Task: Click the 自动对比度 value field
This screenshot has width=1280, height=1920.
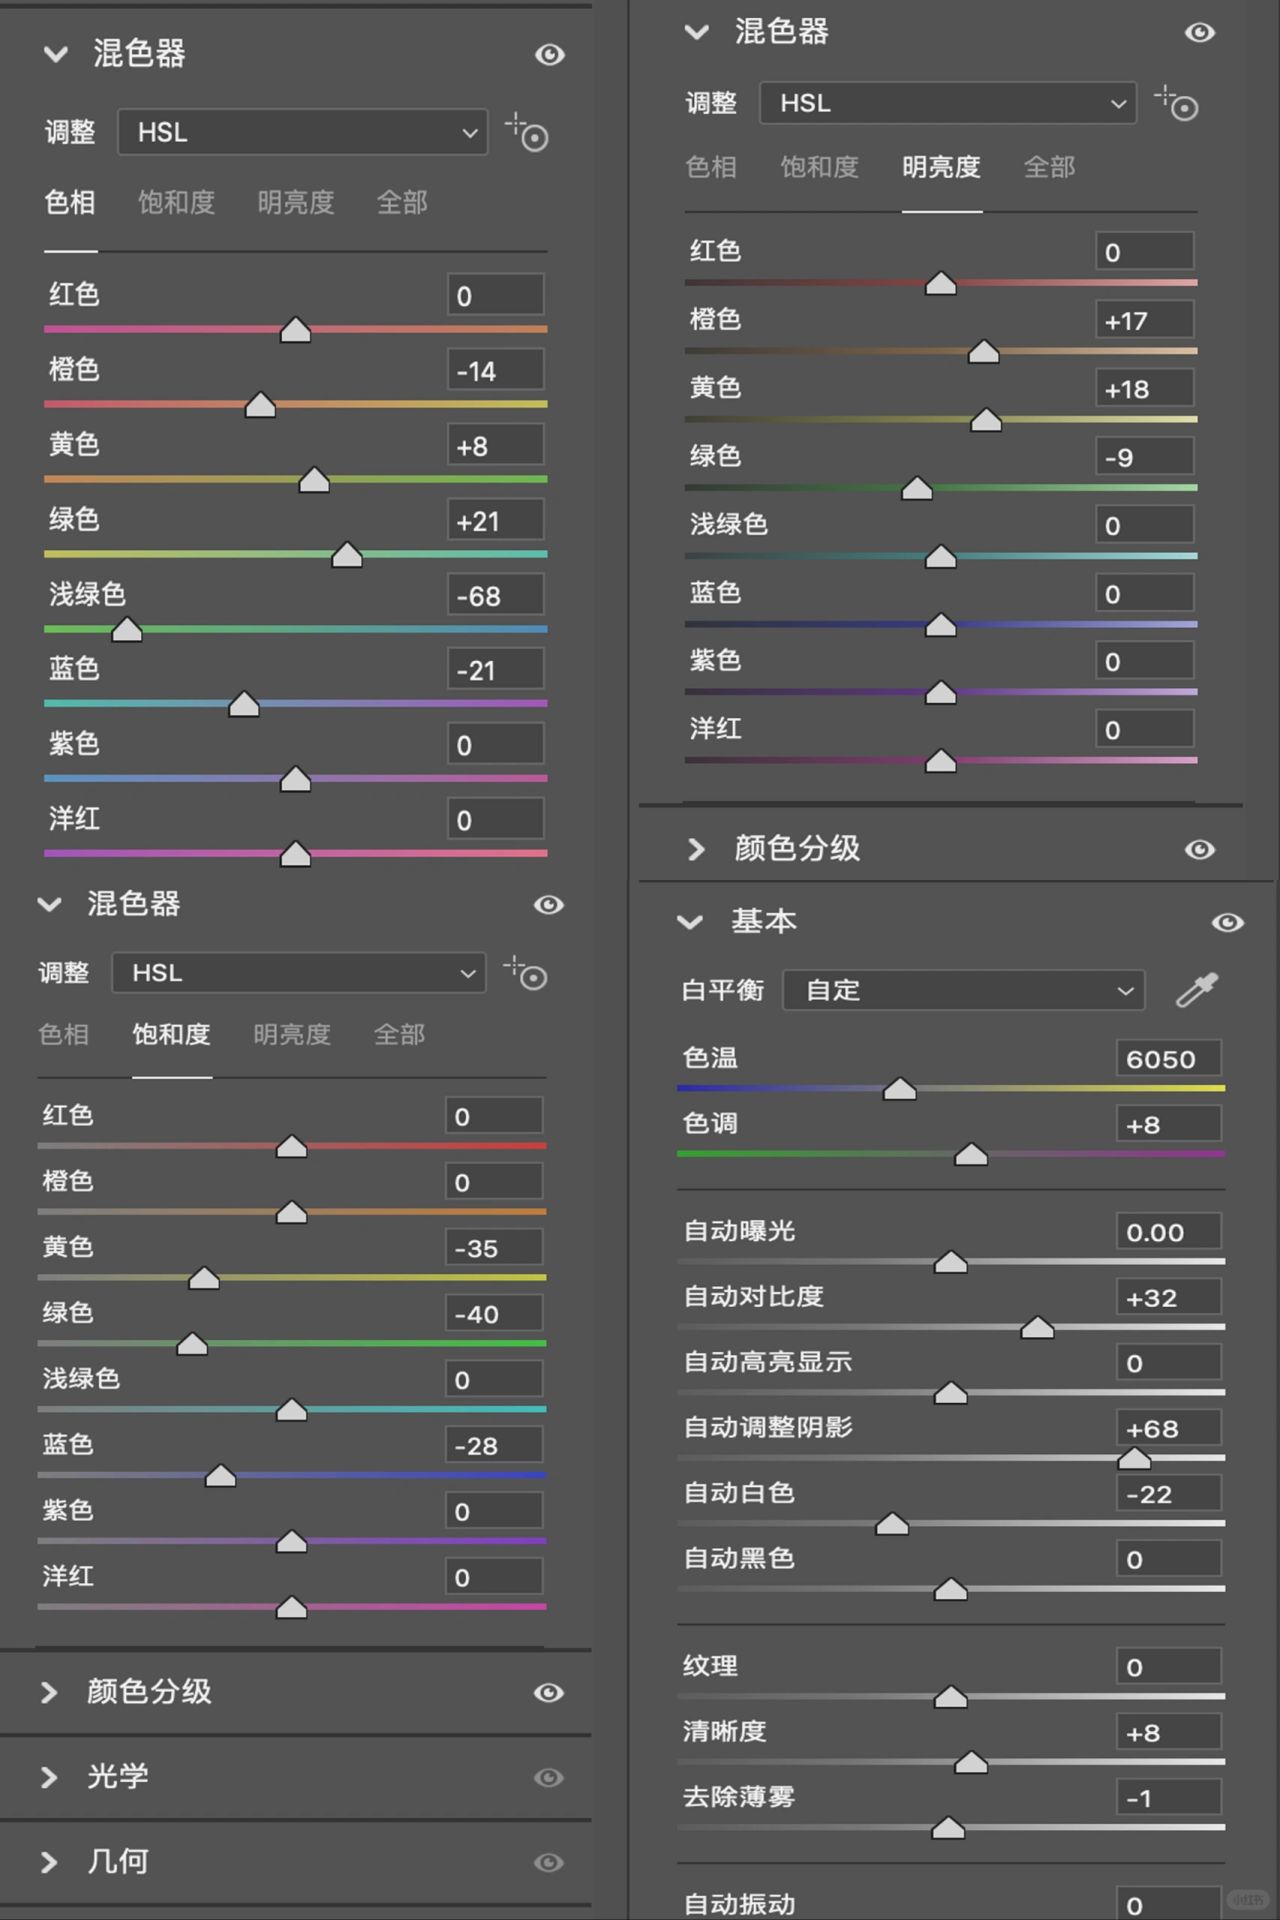Action: 1168,1298
